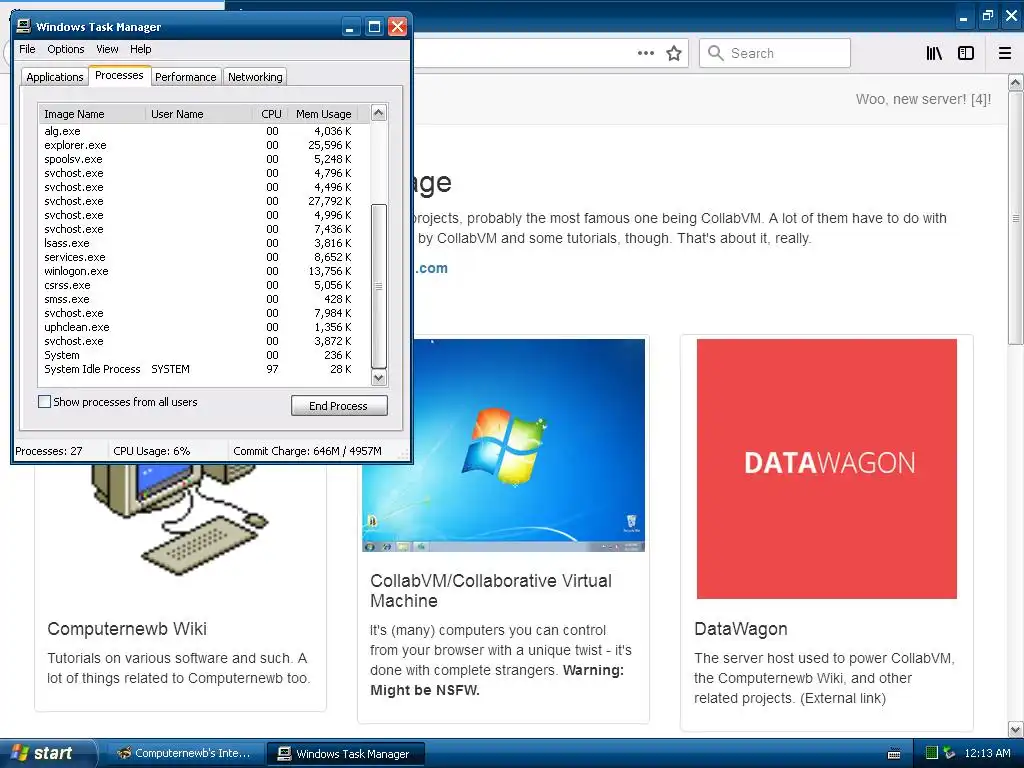Click the Processes: 27 status bar entry

49,451
